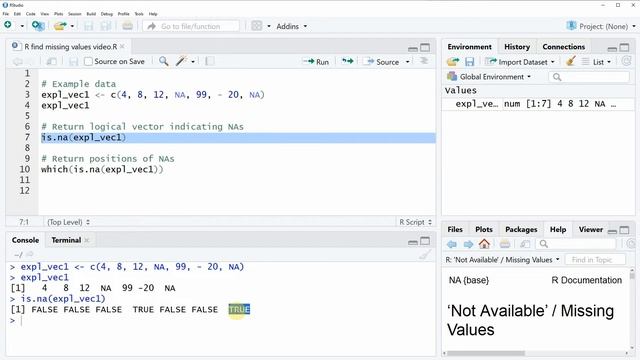Click the Refresh Environment icon
The height and width of the screenshot is (360, 640).
(626, 61)
